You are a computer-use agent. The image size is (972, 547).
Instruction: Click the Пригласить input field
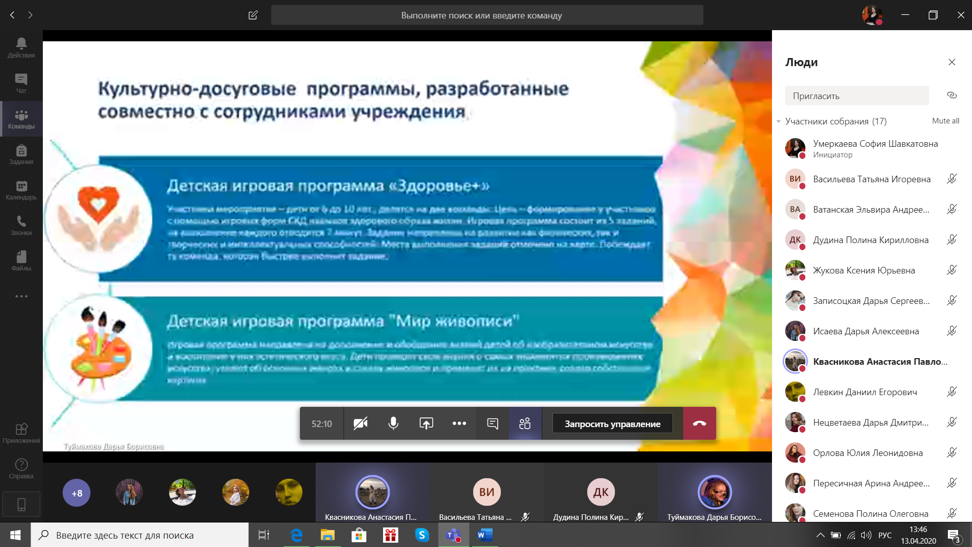pos(856,96)
